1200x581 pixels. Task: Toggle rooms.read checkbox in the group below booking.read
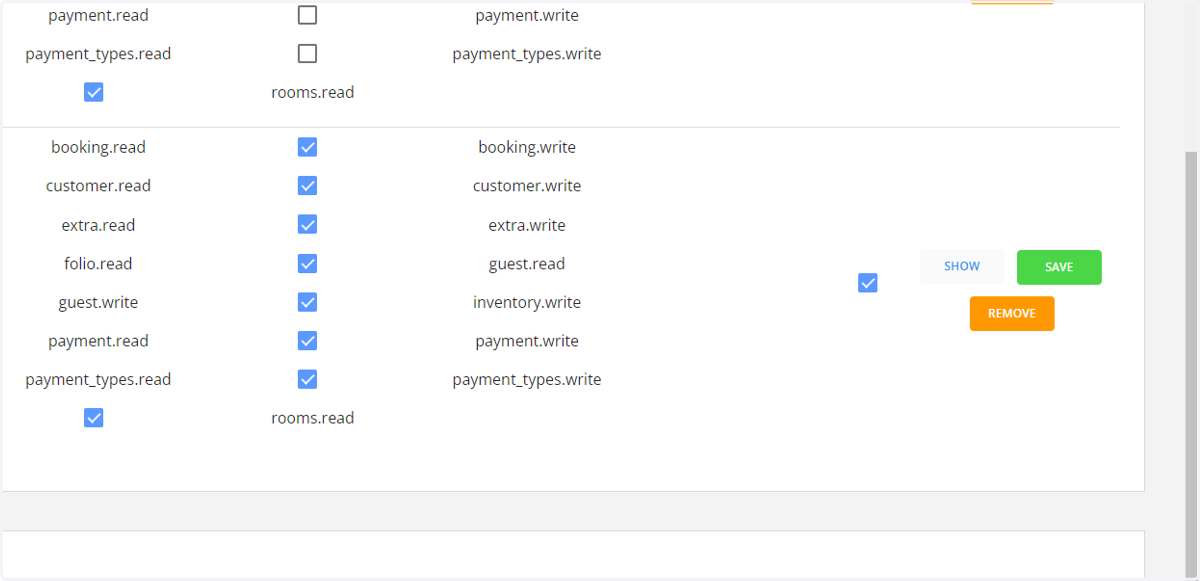coord(94,418)
